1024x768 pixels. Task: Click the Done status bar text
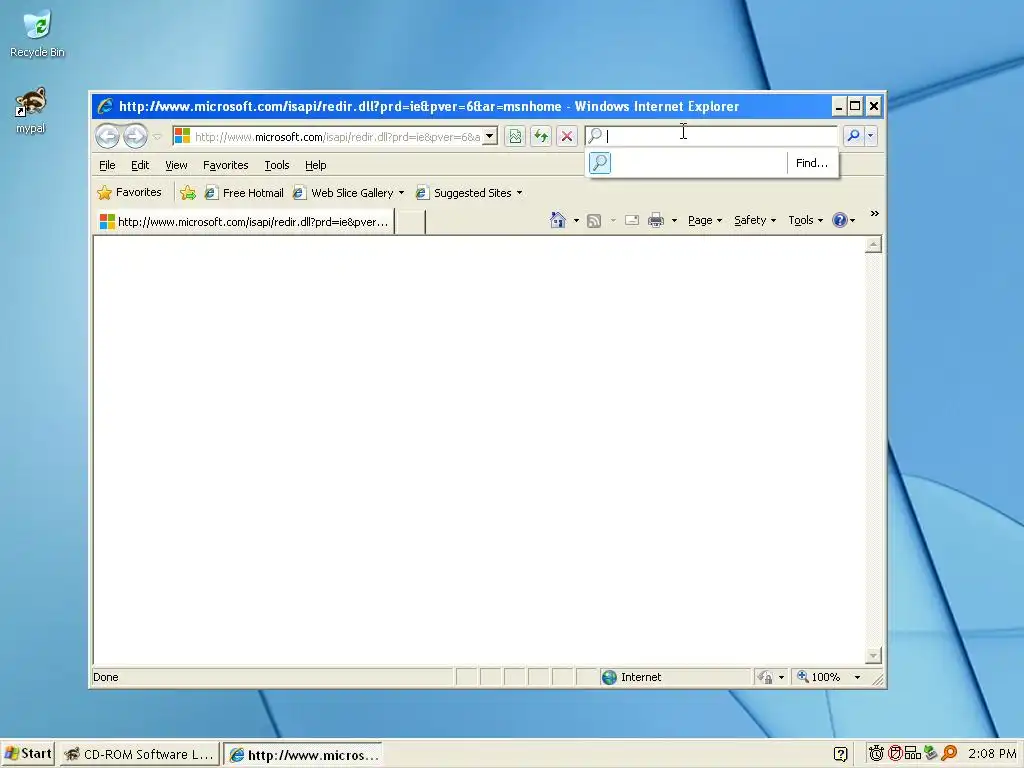(x=106, y=677)
